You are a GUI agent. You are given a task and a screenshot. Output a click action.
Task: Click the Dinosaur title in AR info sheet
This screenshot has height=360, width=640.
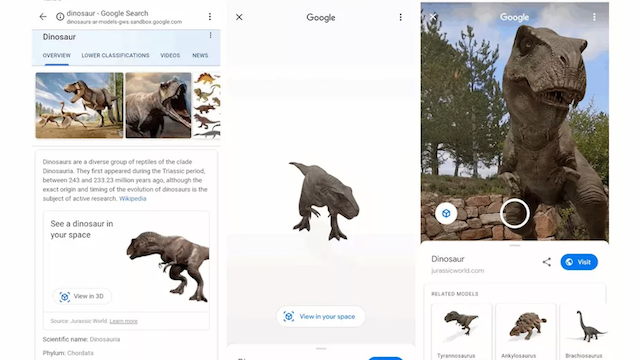(448, 259)
